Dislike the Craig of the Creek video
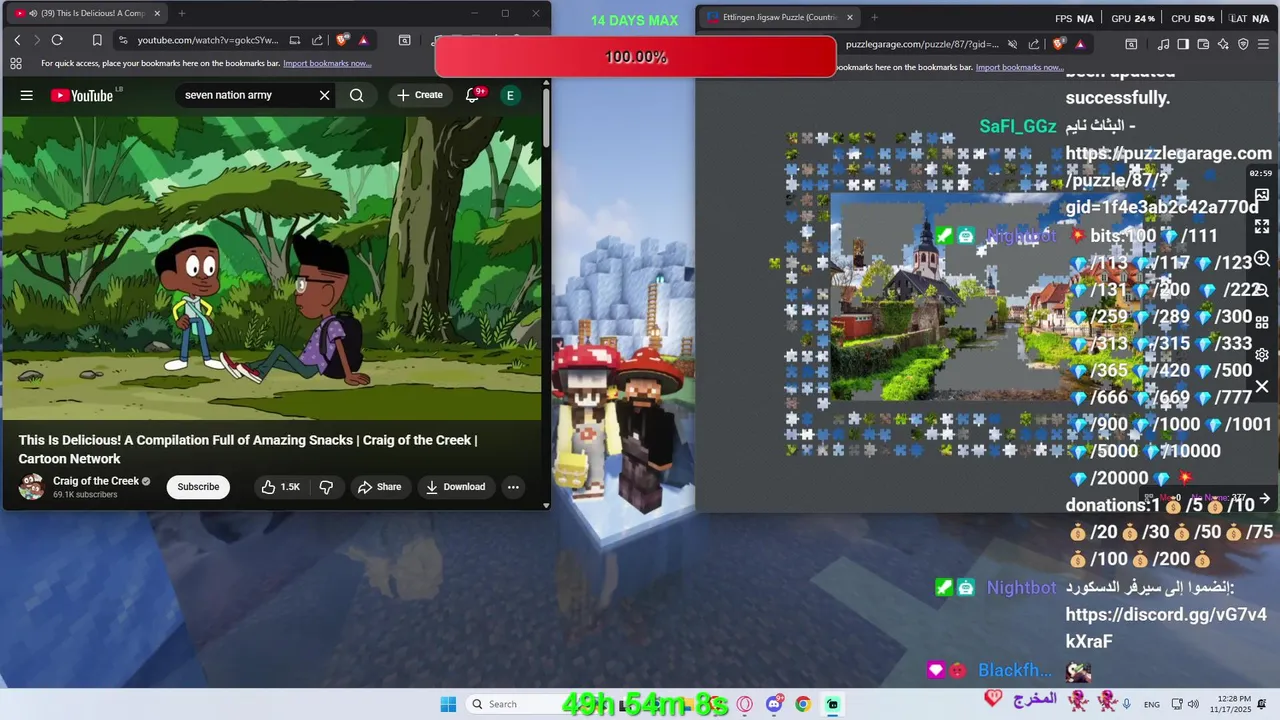 point(326,487)
